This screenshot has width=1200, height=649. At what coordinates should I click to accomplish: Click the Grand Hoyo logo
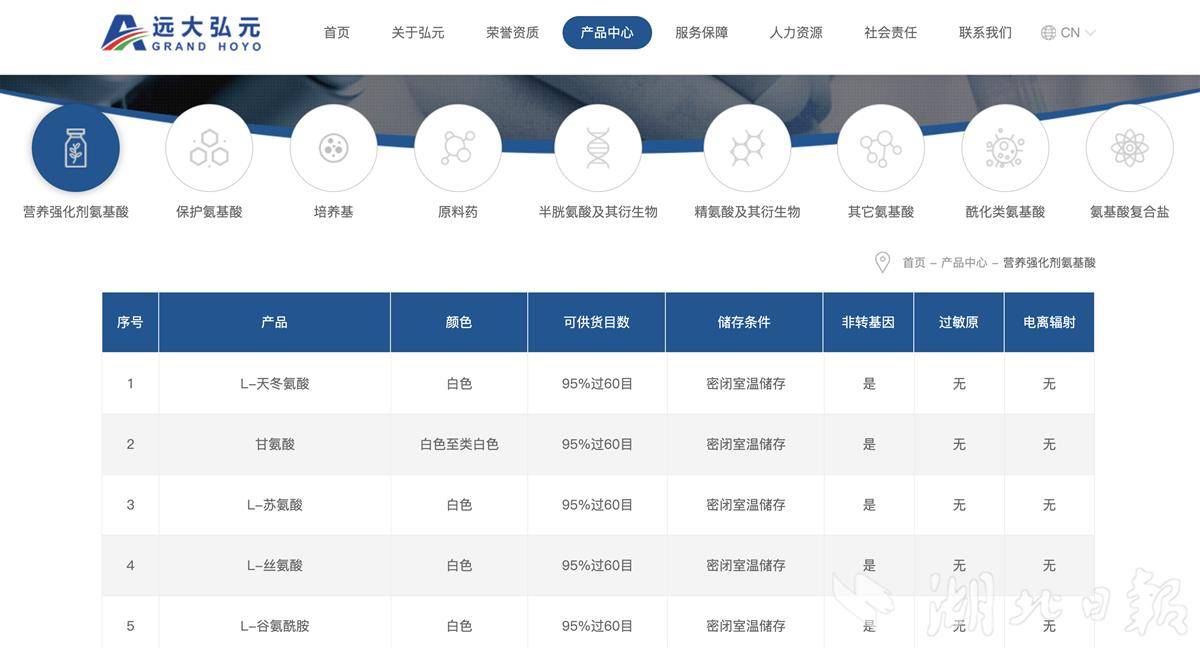tap(181, 33)
